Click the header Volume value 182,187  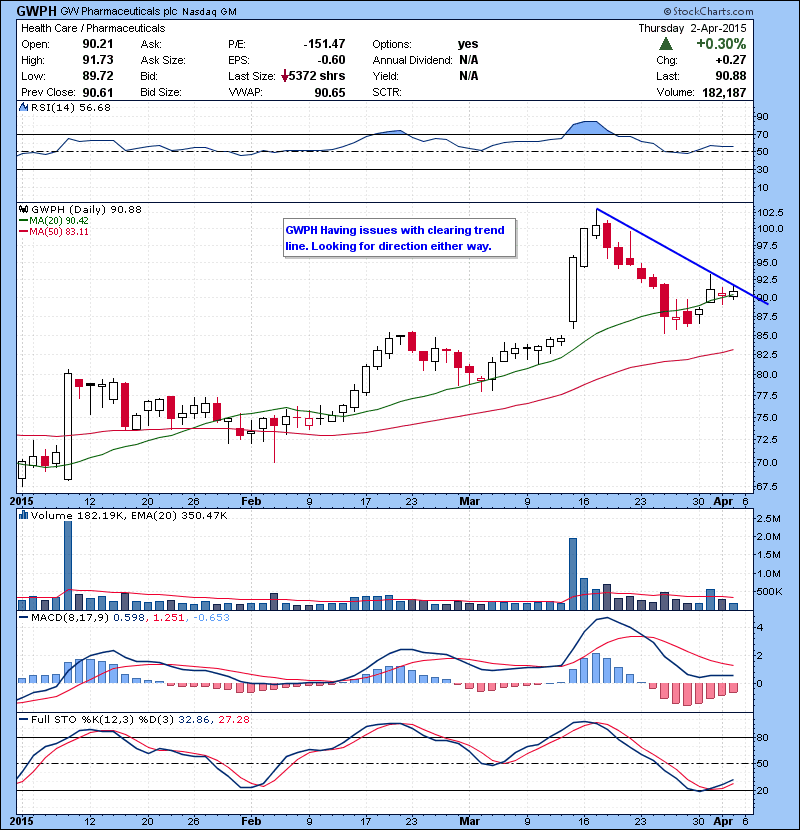(724, 93)
